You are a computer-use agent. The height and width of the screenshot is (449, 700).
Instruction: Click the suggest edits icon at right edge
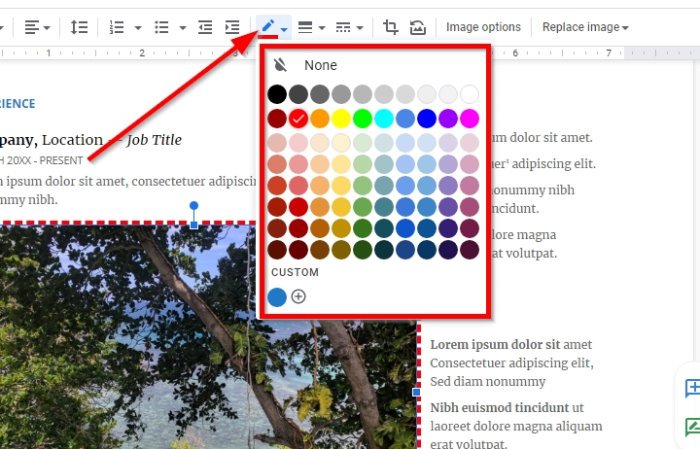pos(693,426)
